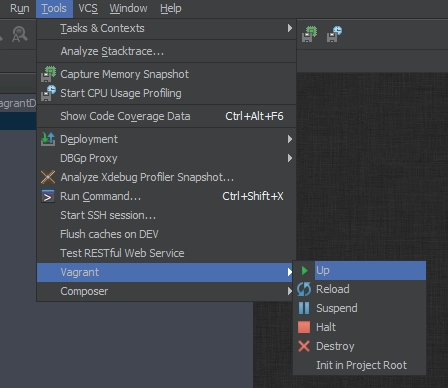Run Vagrant Up from submenu
This screenshot has height=388, width=448.
click(x=360, y=270)
